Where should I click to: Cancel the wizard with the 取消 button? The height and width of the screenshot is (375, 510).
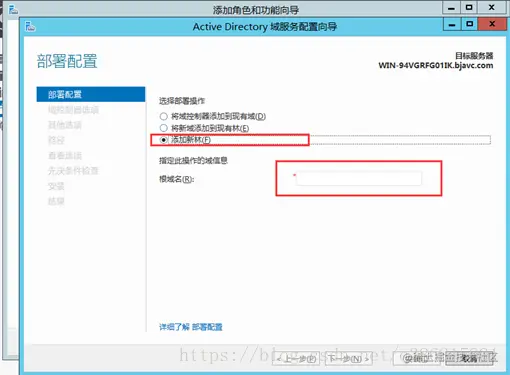469,359
